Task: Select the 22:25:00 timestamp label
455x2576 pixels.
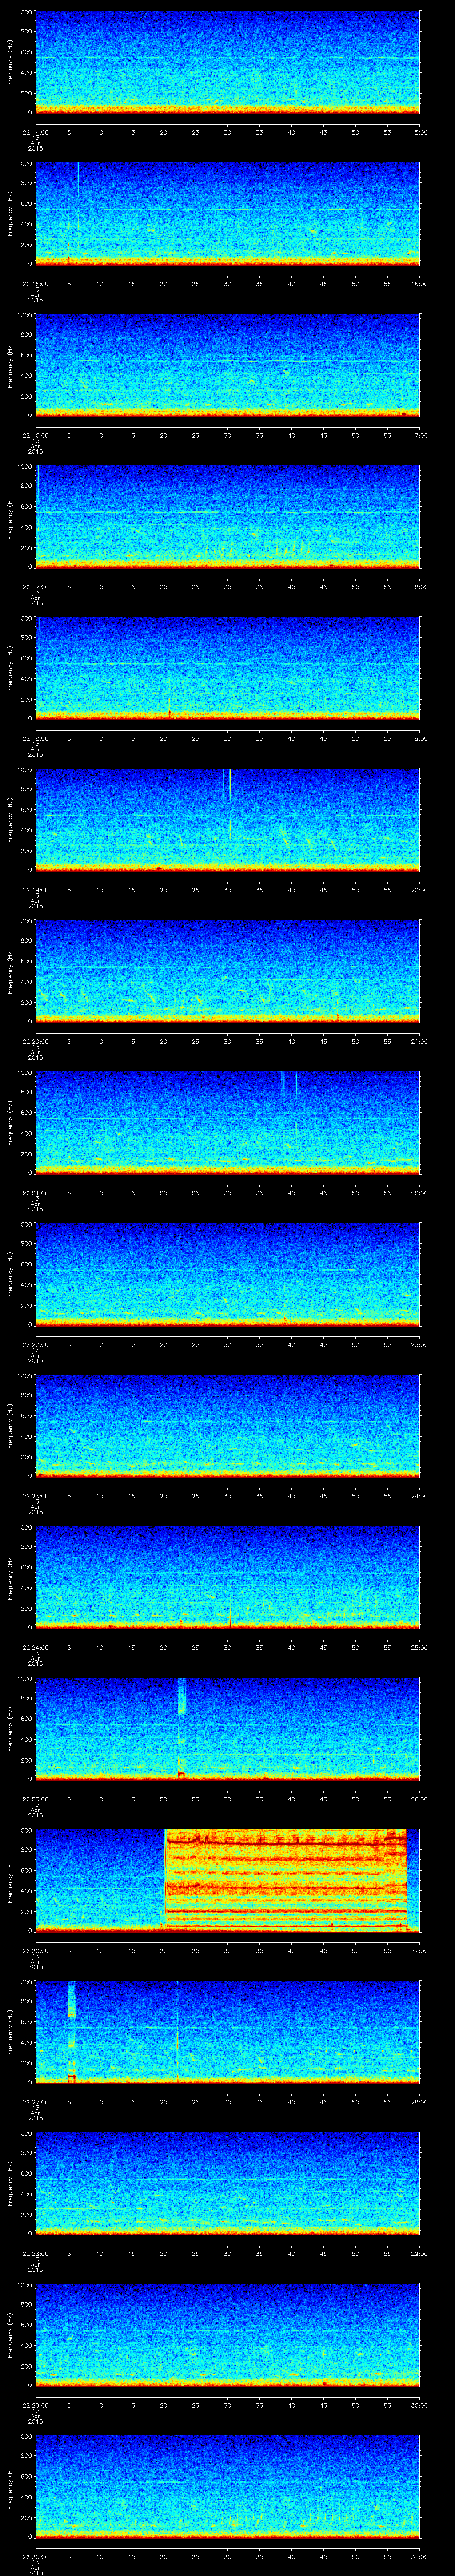Action: point(35,1799)
